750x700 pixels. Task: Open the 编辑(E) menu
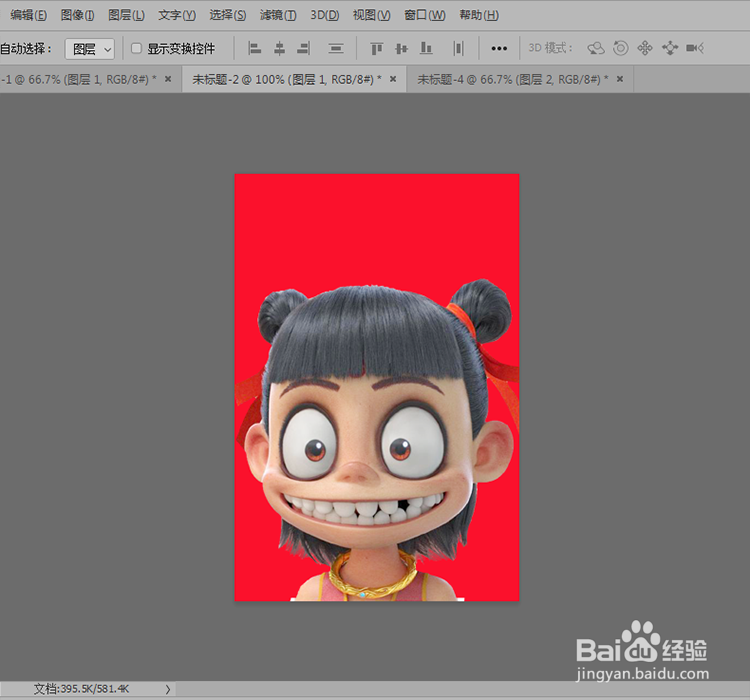[x=28, y=15]
